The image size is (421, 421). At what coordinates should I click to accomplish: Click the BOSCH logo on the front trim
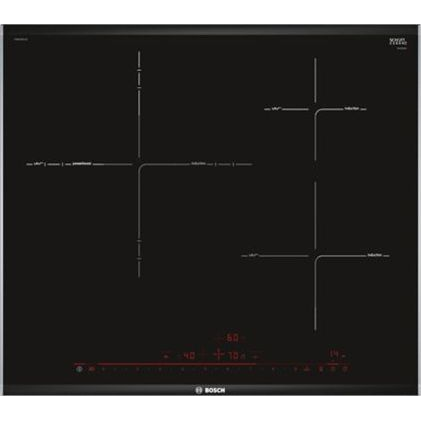click(x=210, y=390)
